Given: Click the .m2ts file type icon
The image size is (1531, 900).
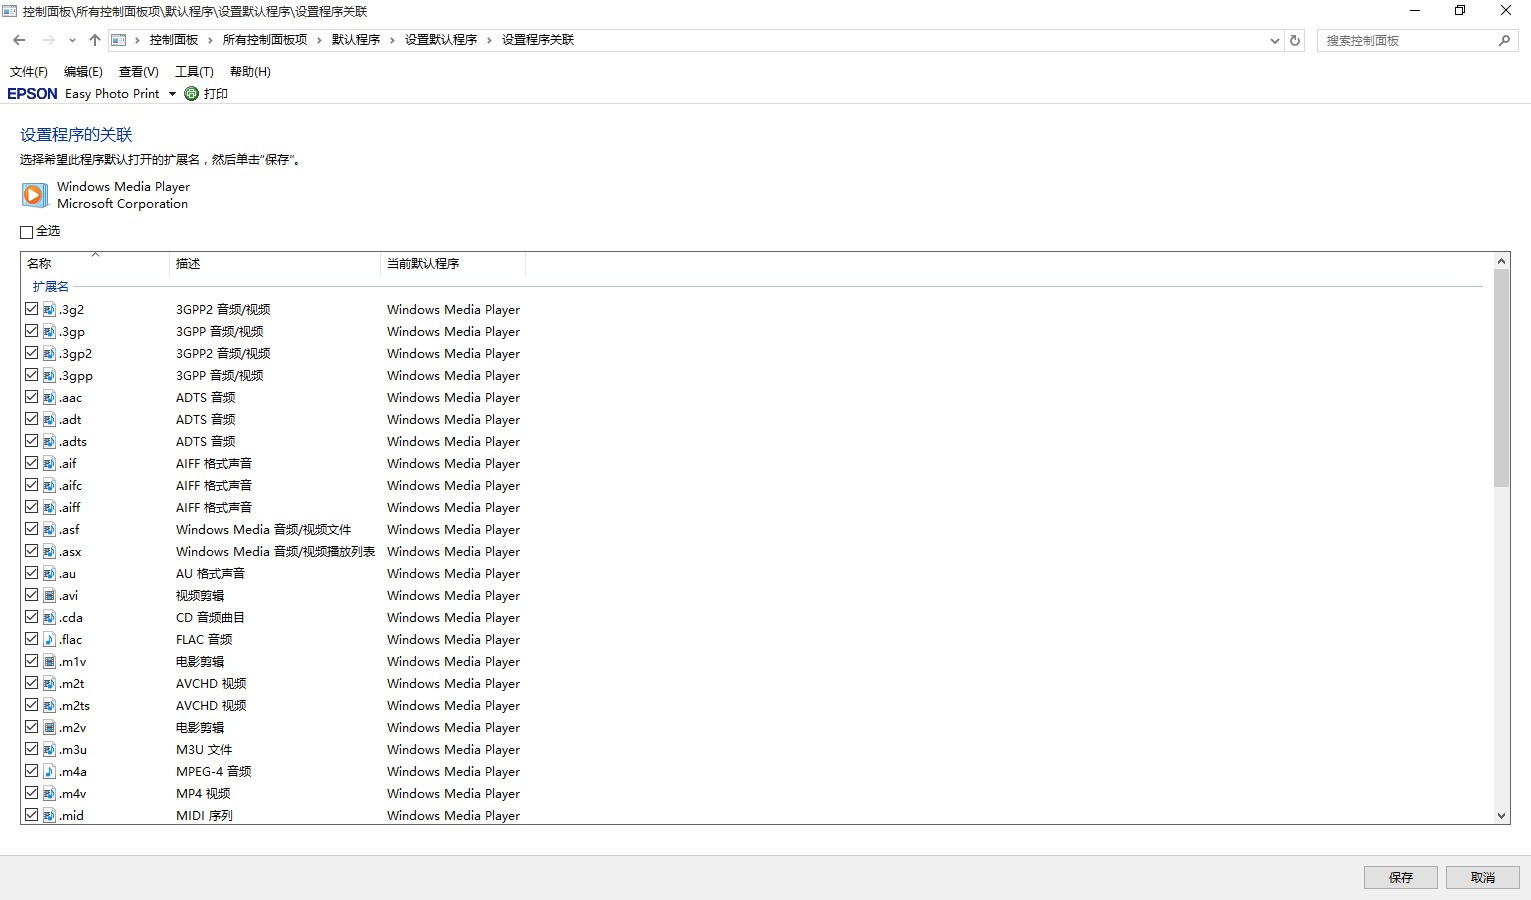Looking at the screenshot, I should coord(49,705).
